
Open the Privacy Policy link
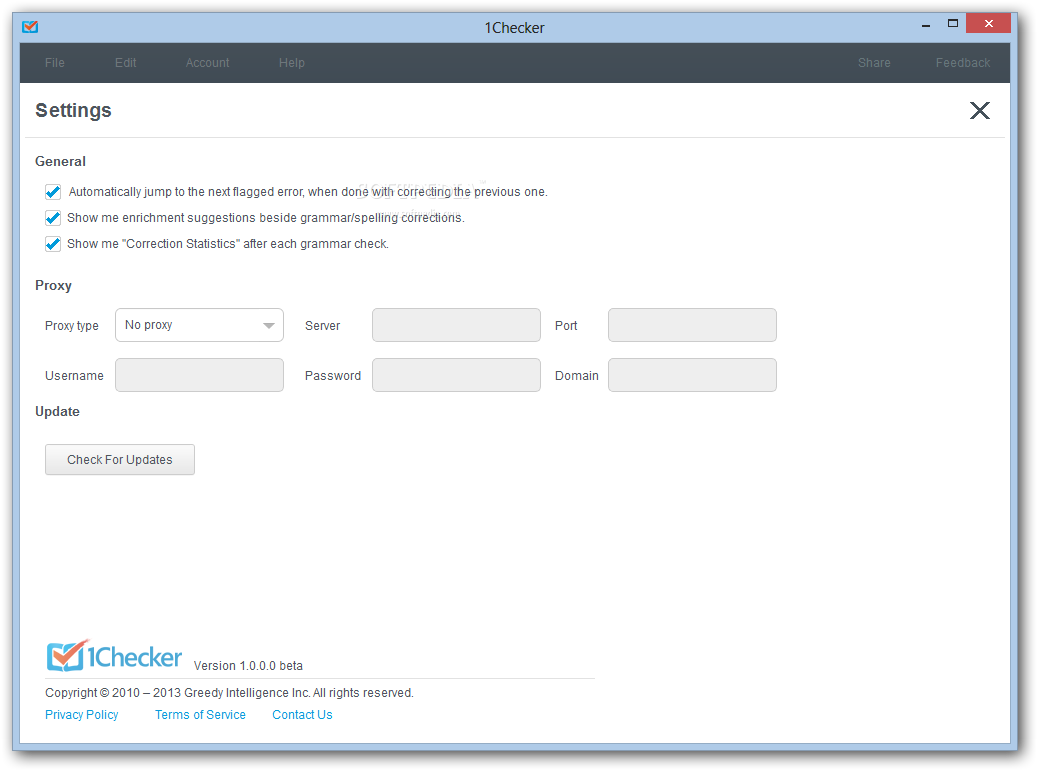[81, 715]
